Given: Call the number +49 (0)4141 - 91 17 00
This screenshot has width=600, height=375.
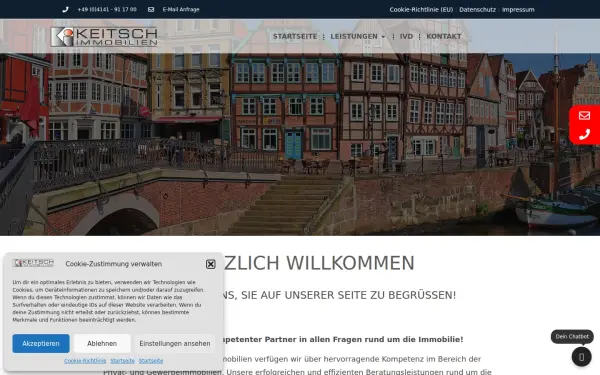Looking at the screenshot, I should (x=107, y=10).
